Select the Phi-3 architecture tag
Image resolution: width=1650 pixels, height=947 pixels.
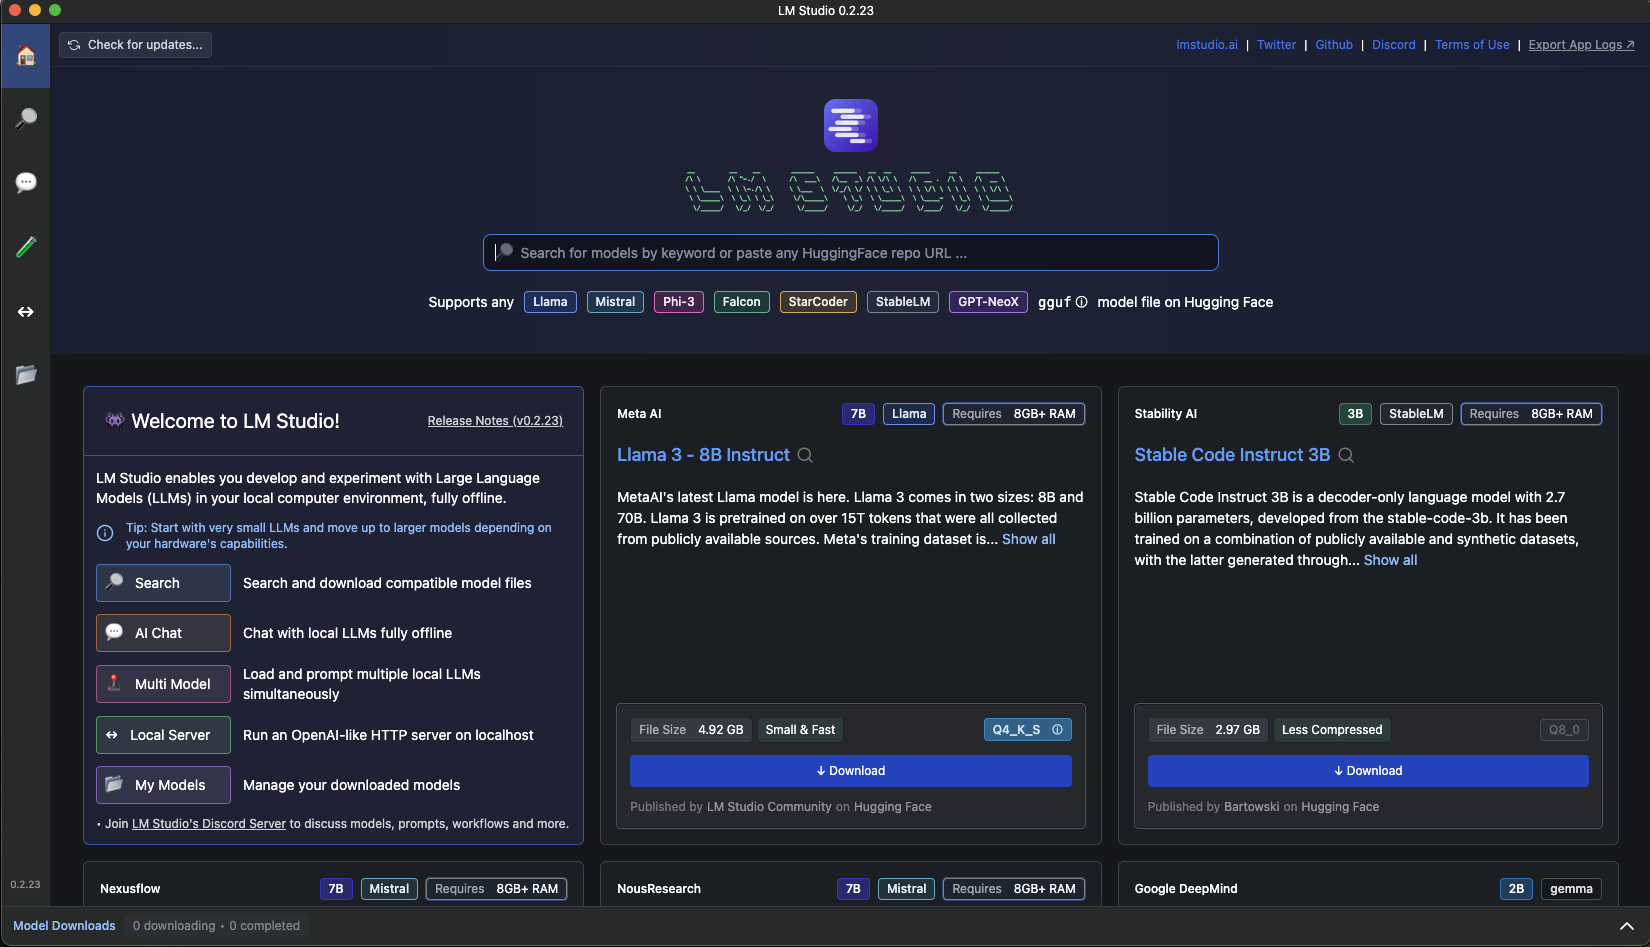(678, 302)
